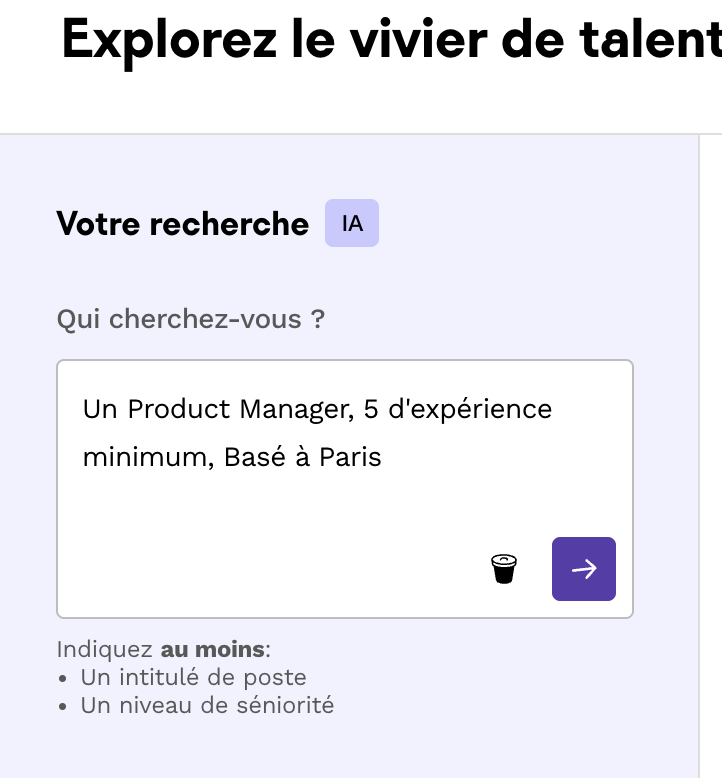Click the 'Qui cherchez-vous ?' label
Screen dimensions: 722x778
pyautogui.click(x=190, y=319)
